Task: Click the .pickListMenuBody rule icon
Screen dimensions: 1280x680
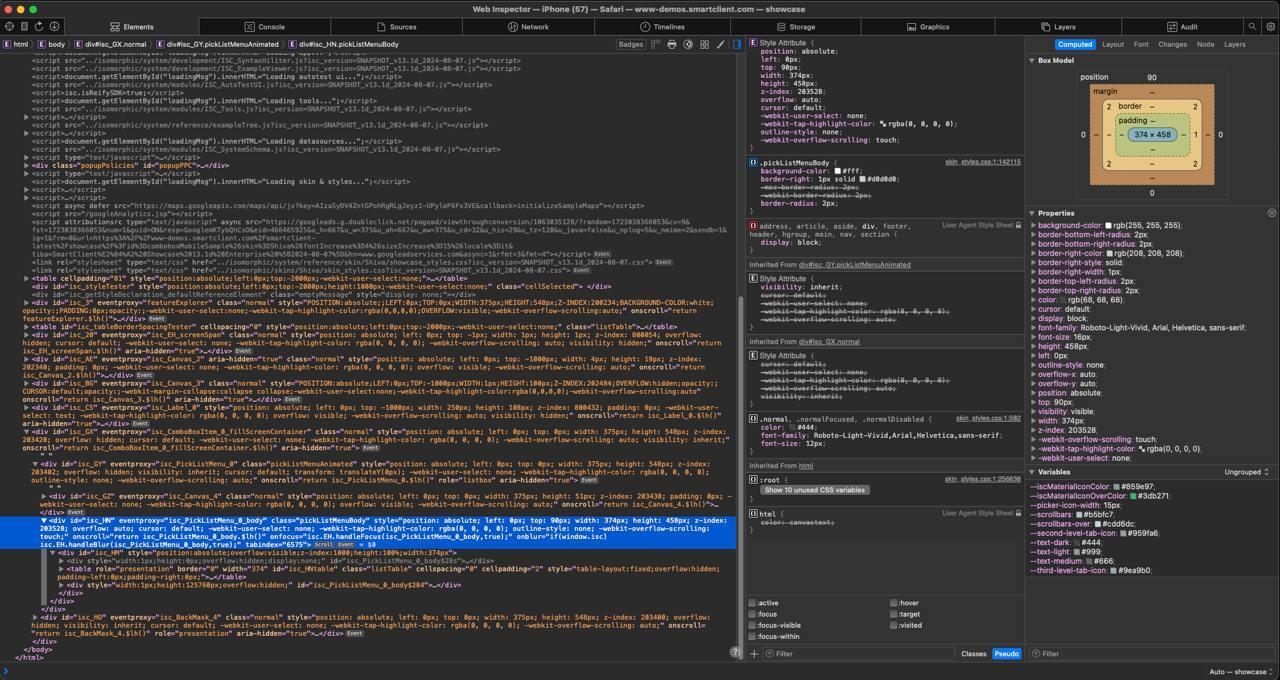Action: (x=753, y=162)
